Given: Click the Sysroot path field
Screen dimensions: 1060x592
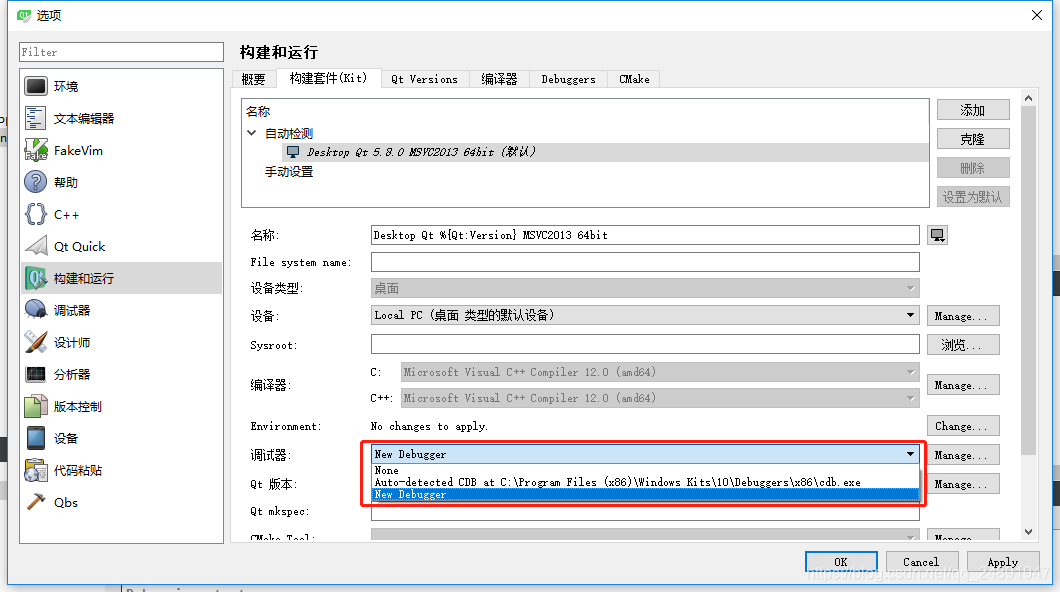Looking at the screenshot, I should (645, 345).
